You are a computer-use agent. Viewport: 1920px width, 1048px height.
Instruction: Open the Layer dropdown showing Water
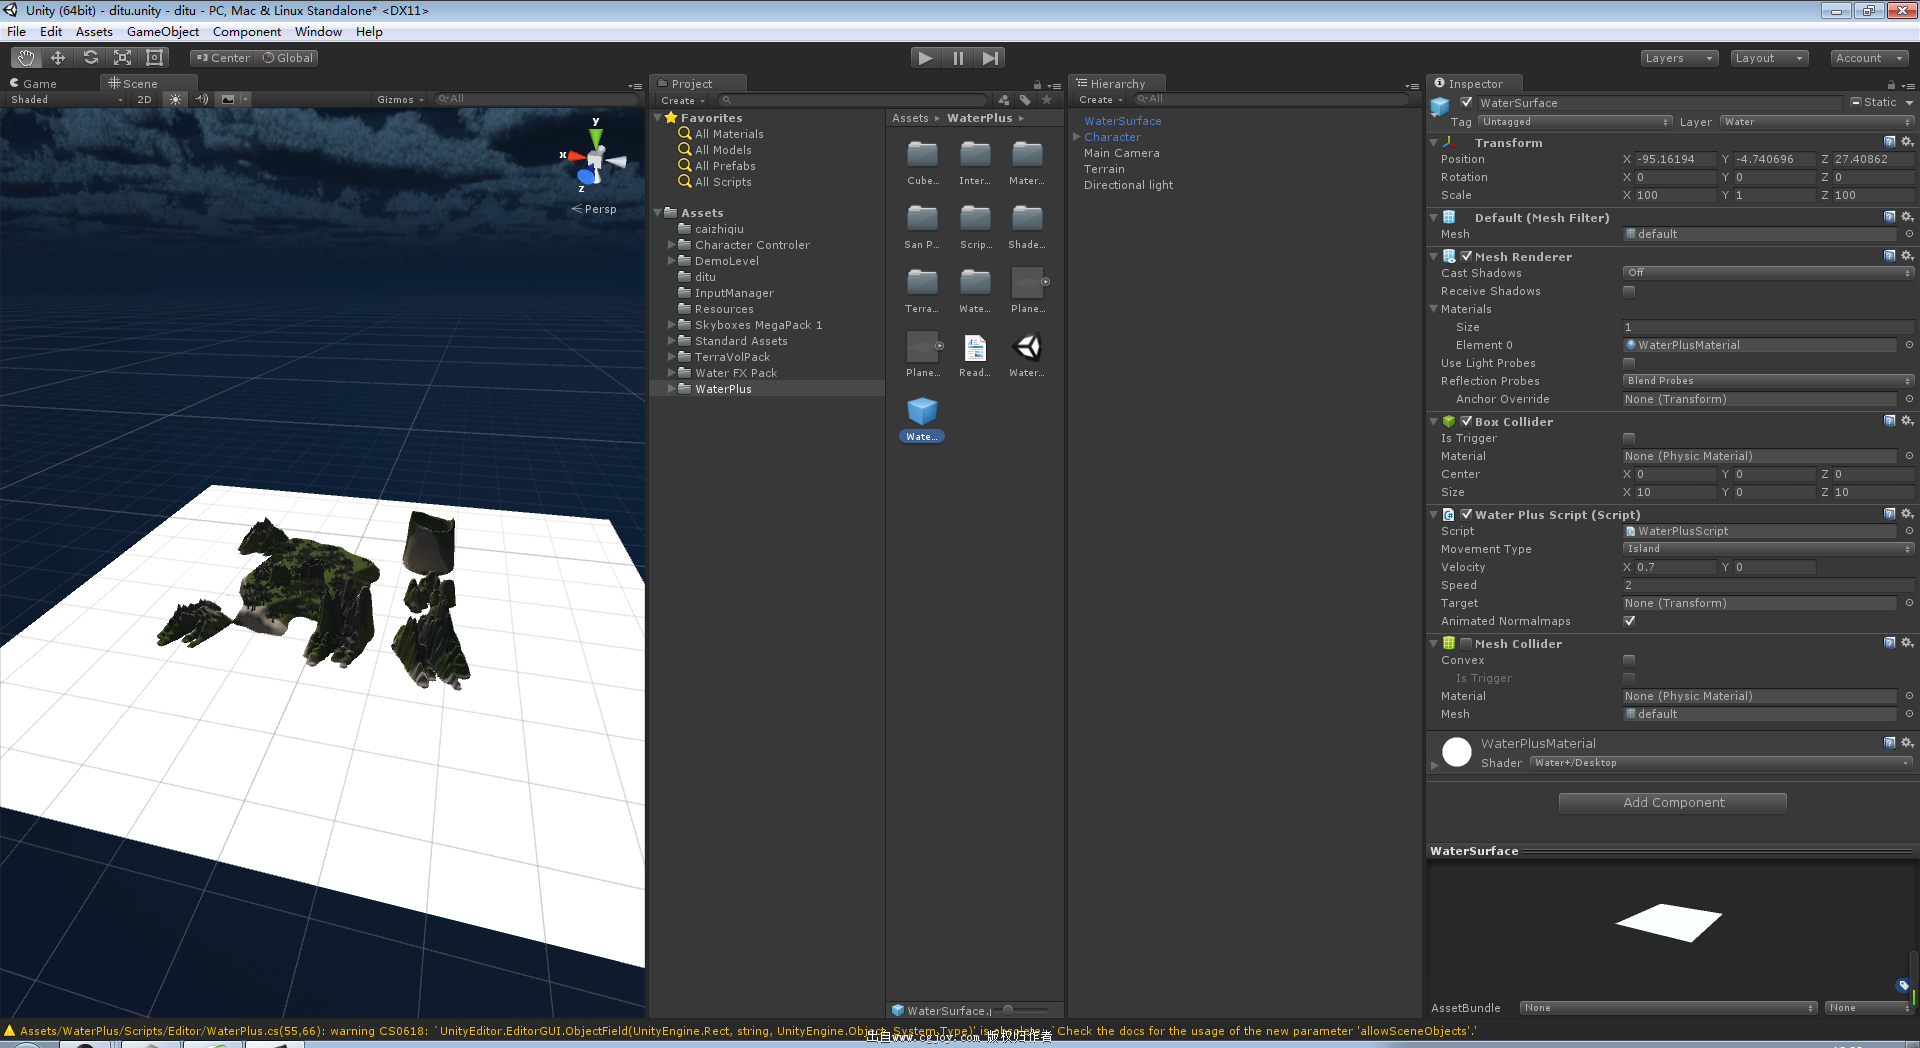click(x=1816, y=122)
